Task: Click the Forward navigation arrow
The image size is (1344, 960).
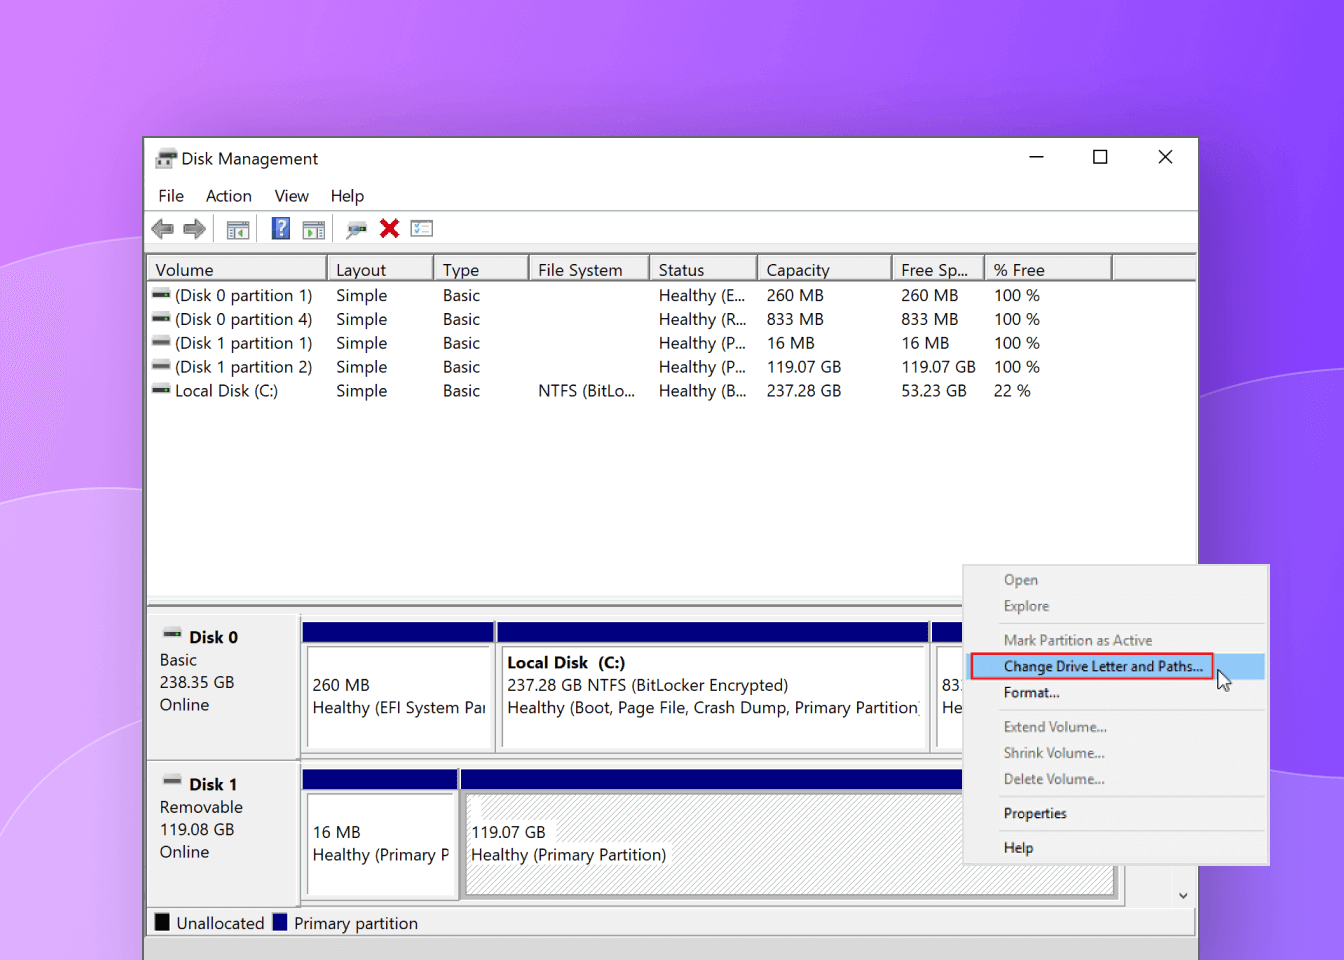Action: 194,228
